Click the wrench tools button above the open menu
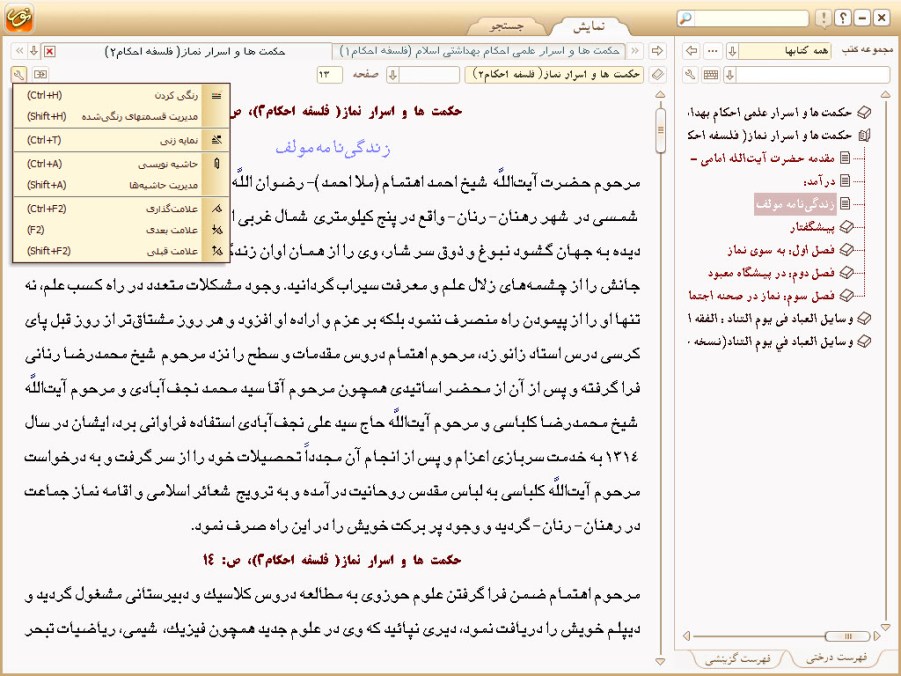Viewport: 901px width, 676px height. coord(18,74)
